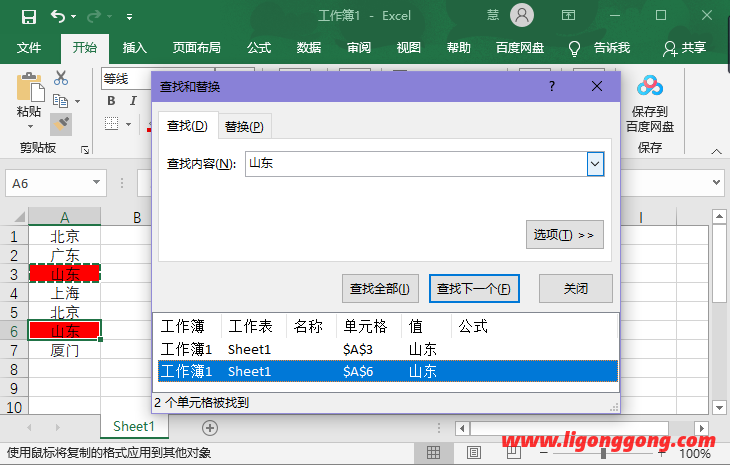This screenshot has width=730, height=465.
Task: Click the 查找内容 input field
Action: pos(416,164)
